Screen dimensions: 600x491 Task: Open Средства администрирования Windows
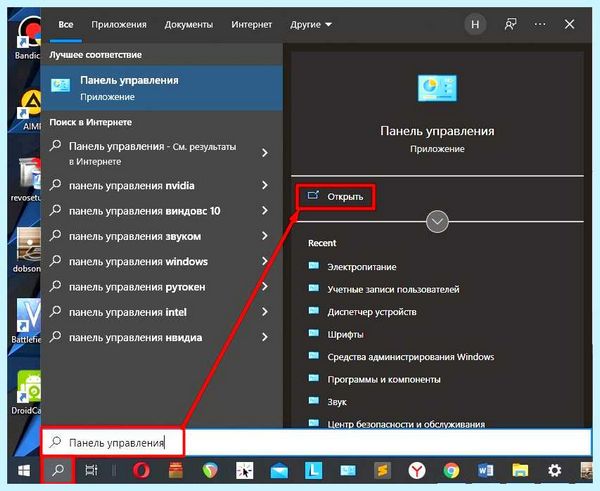point(401,357)
